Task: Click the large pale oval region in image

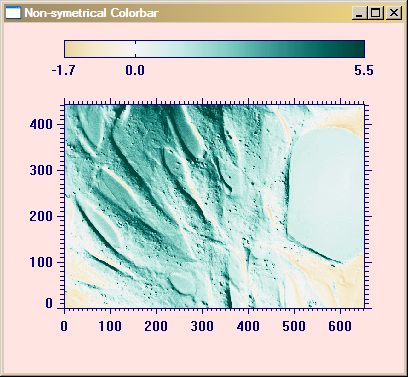Action: [326, 195]
